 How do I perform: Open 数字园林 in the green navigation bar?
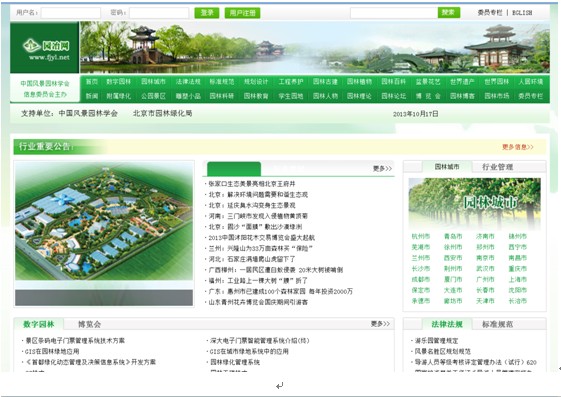coord(118,82)
